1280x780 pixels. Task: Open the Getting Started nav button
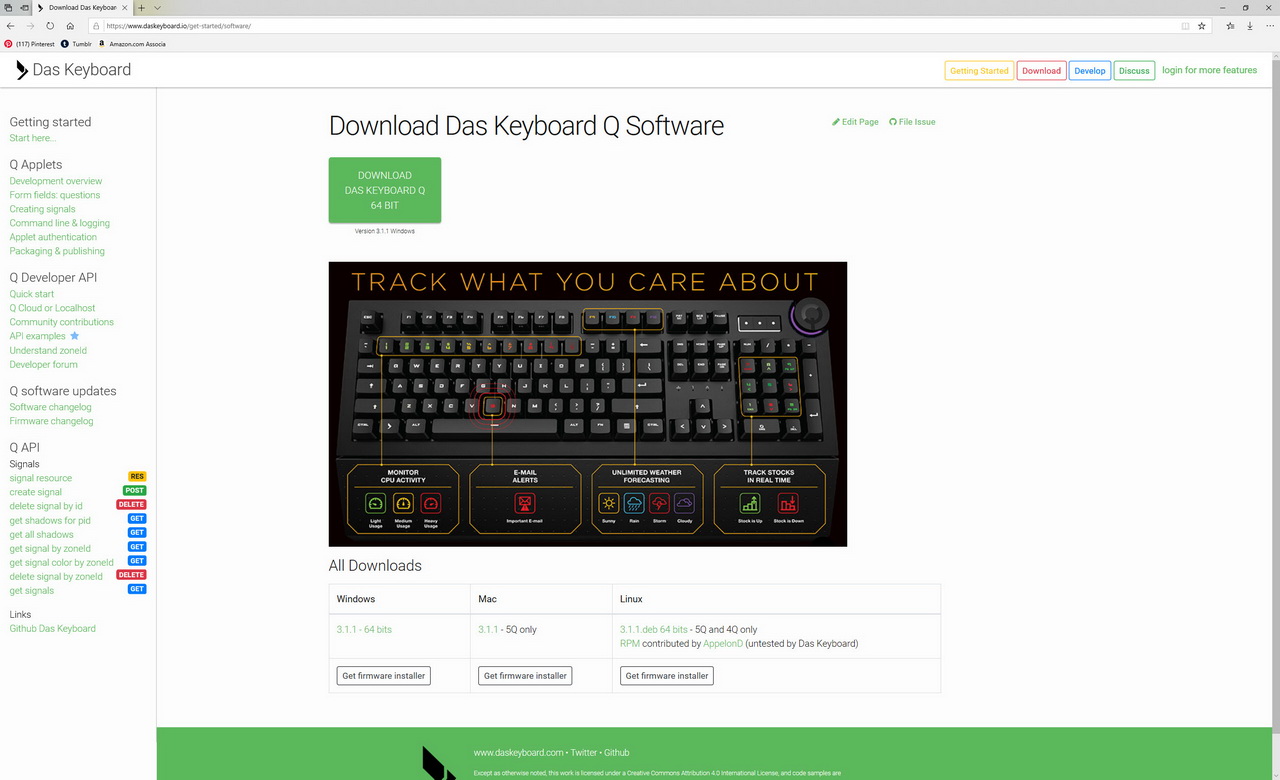click(x=979, y=71)
